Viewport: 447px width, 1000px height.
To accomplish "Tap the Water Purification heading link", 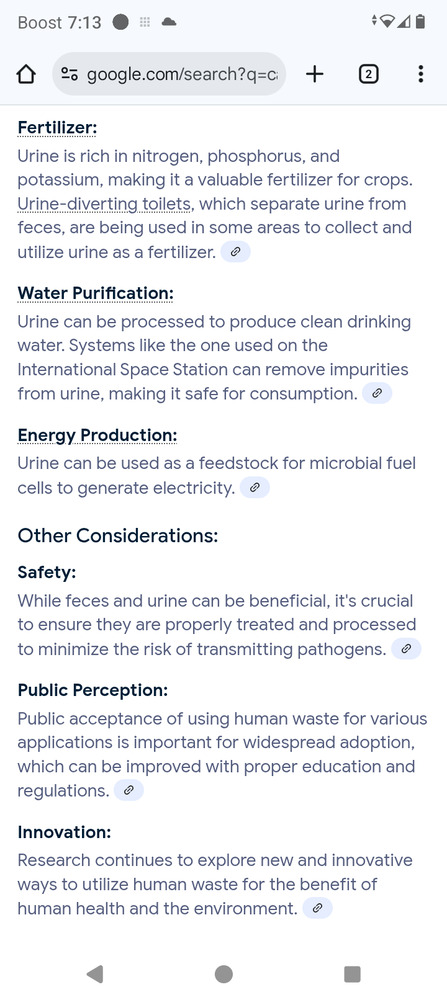I will pos(96,293).
